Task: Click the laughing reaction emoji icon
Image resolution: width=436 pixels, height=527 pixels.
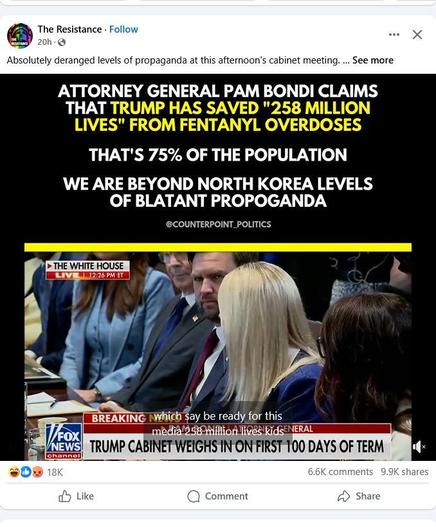Action: [x=14, y=472]
